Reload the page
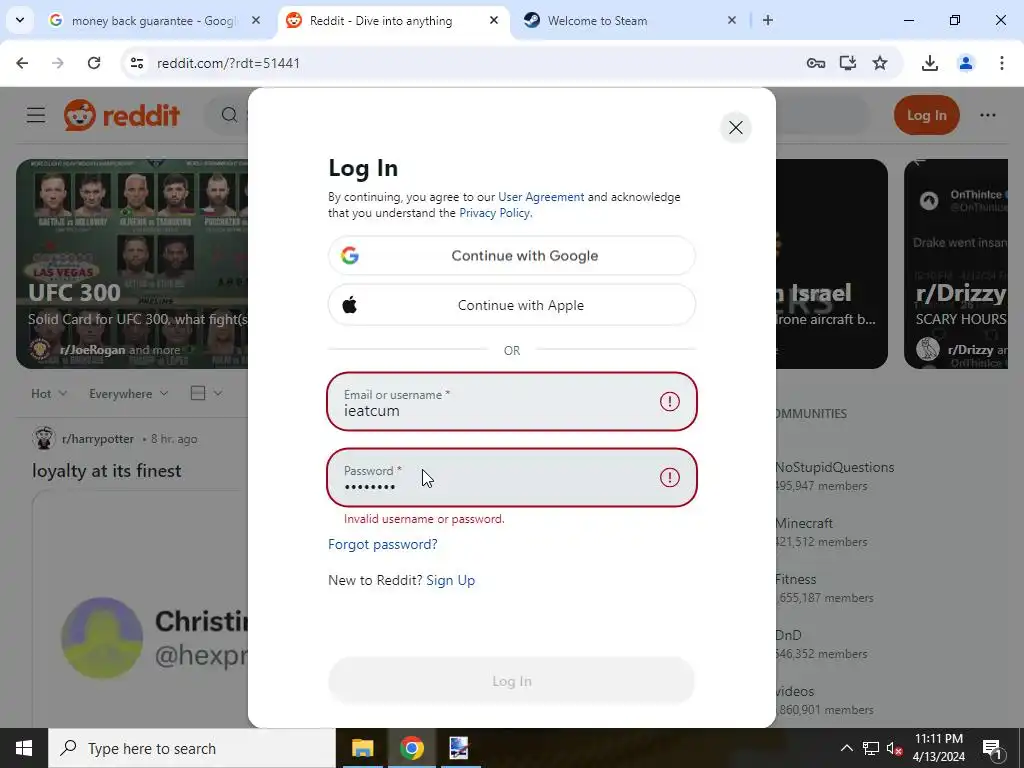 [93, 63]
